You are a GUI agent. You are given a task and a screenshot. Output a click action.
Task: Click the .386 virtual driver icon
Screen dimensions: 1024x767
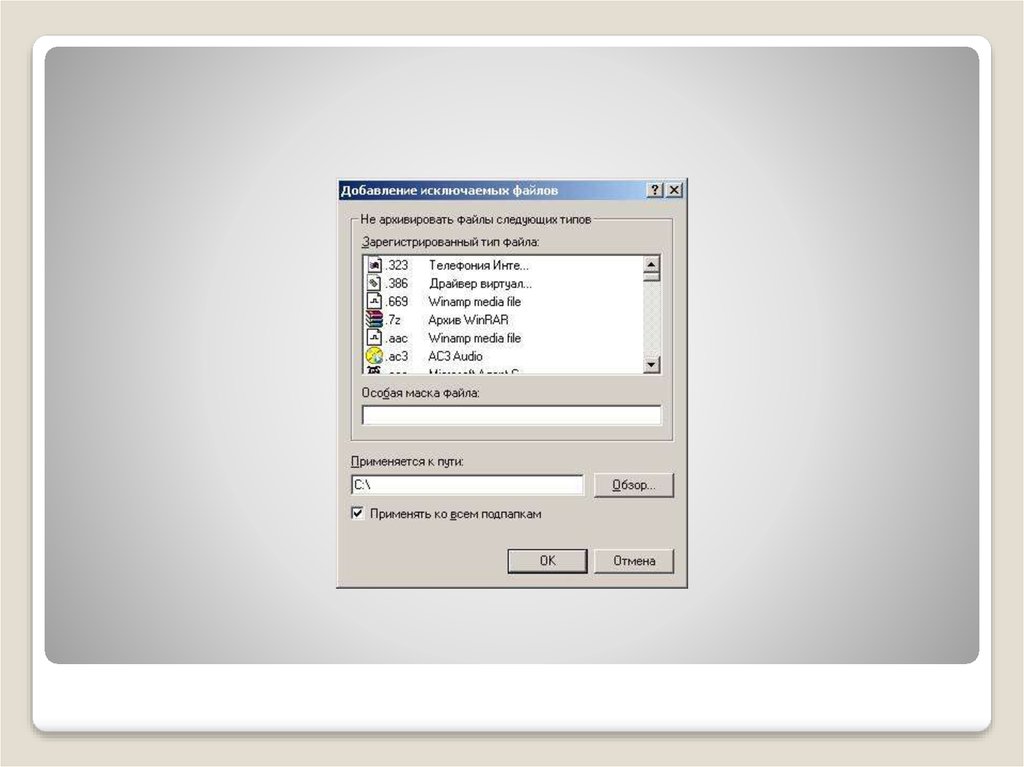point(375,284)
